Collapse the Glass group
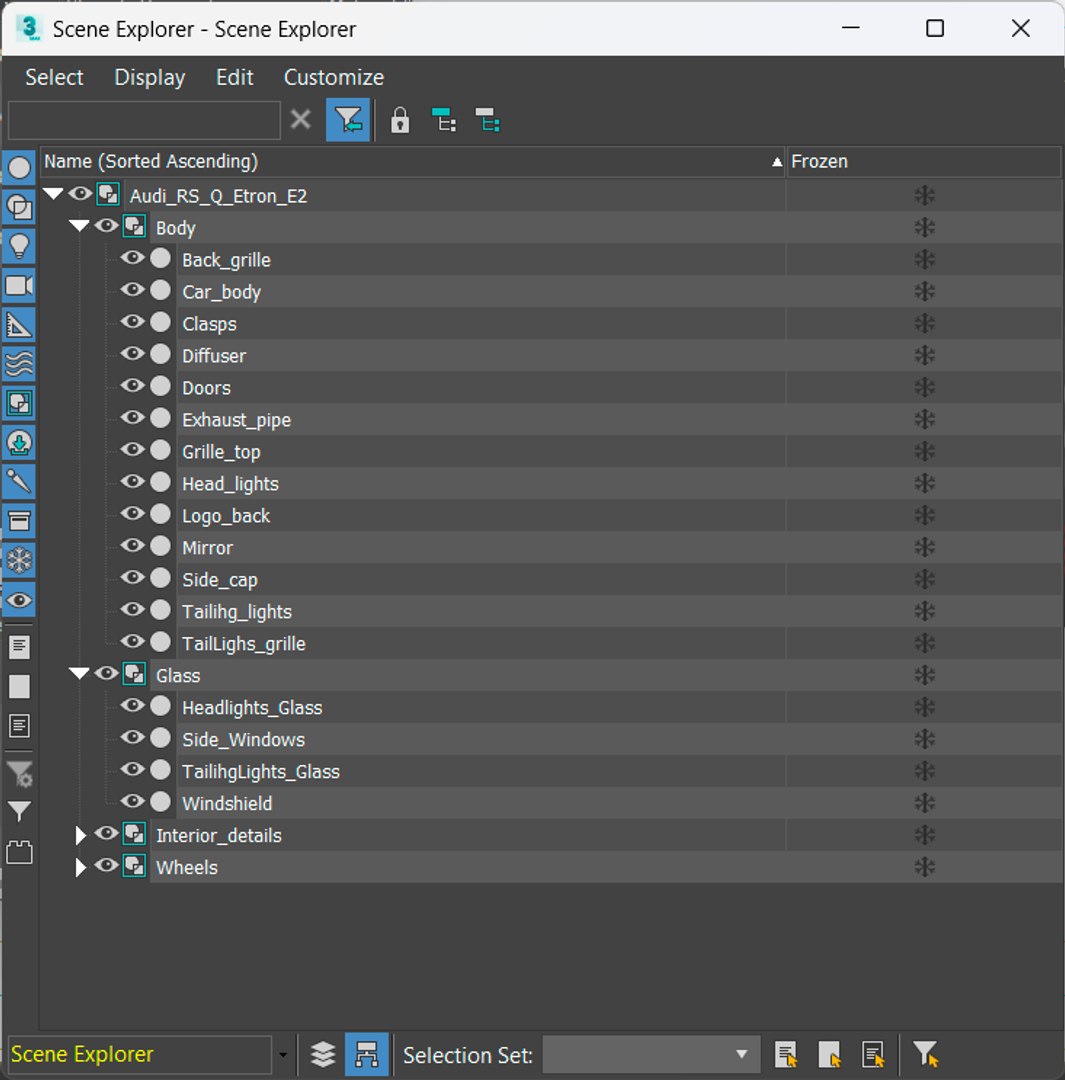Viewport: 1065px width, 1080px height. 79,674
